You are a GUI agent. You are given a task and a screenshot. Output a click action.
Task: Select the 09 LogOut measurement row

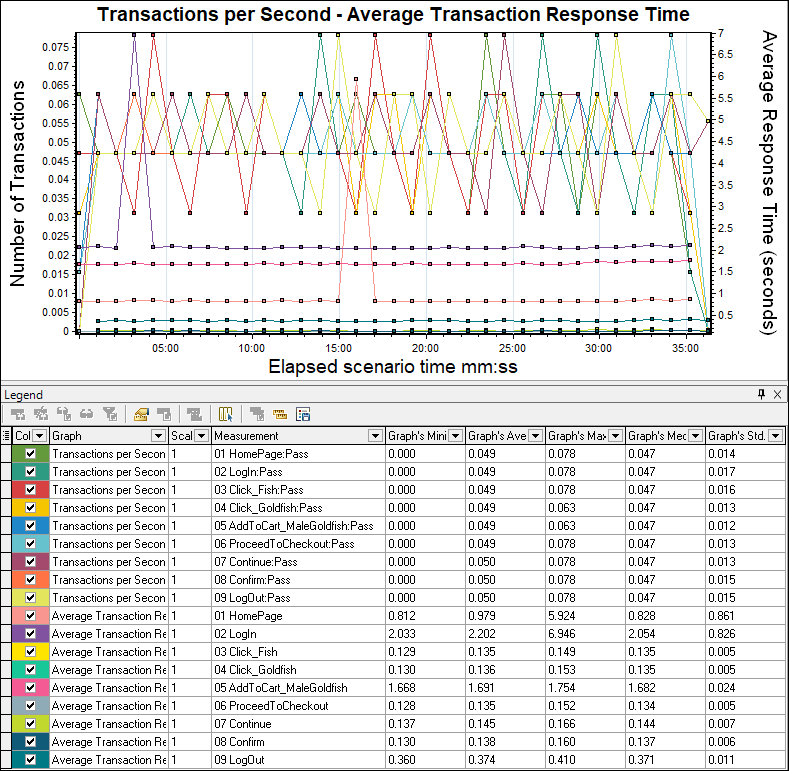point(394,759)
